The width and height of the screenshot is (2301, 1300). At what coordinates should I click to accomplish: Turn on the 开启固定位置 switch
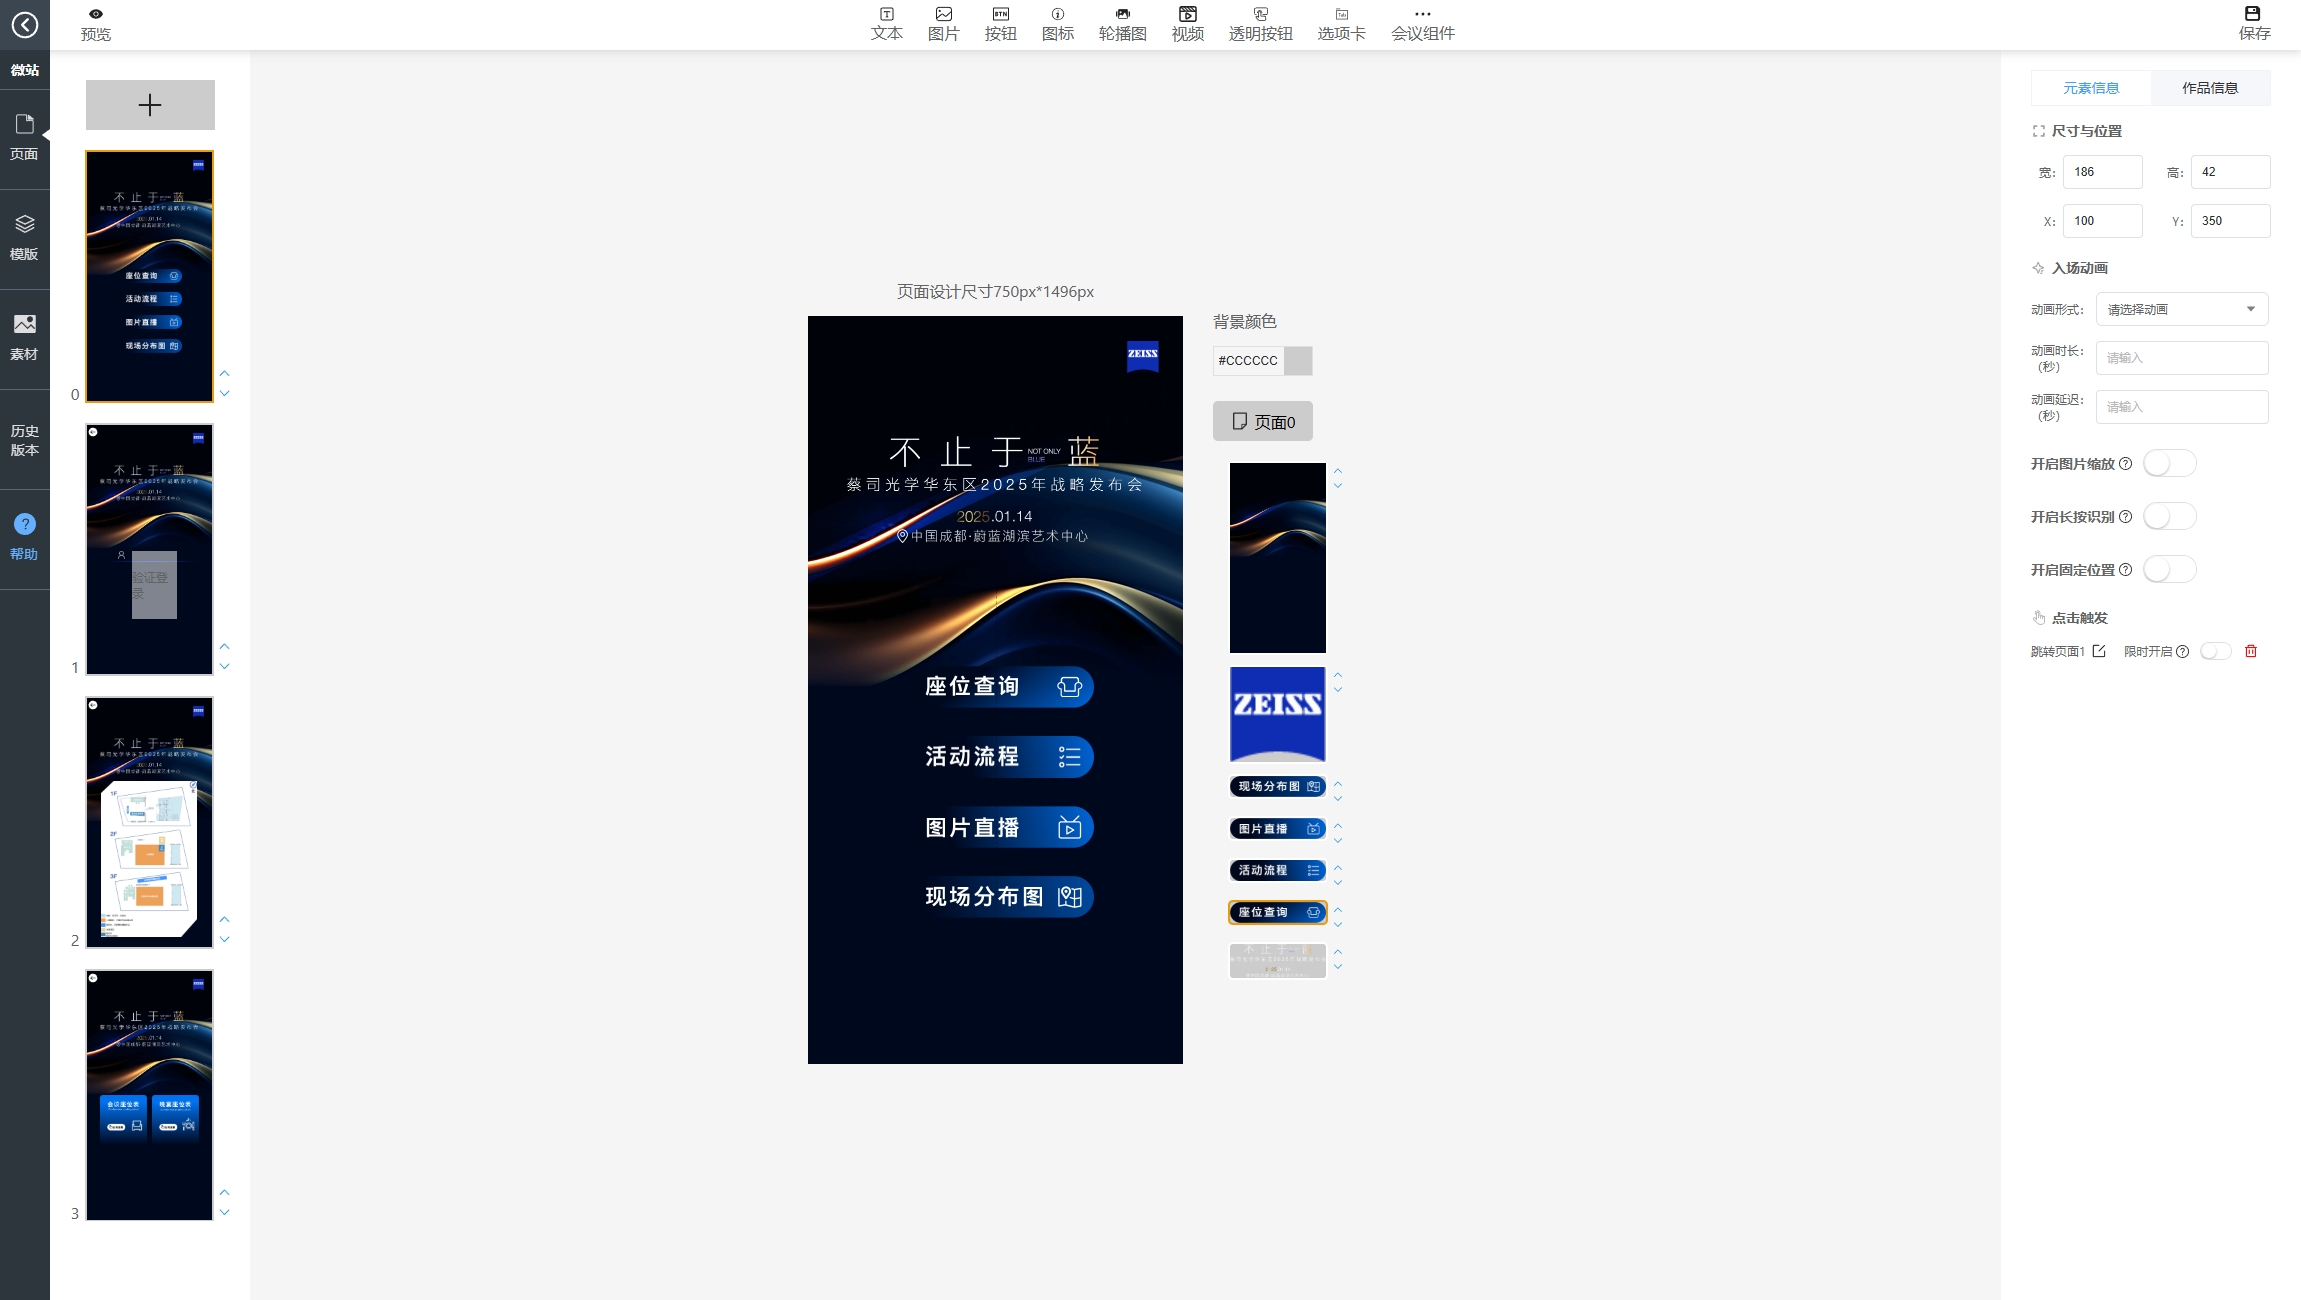pyautogui.click(x=2169, y=570)
